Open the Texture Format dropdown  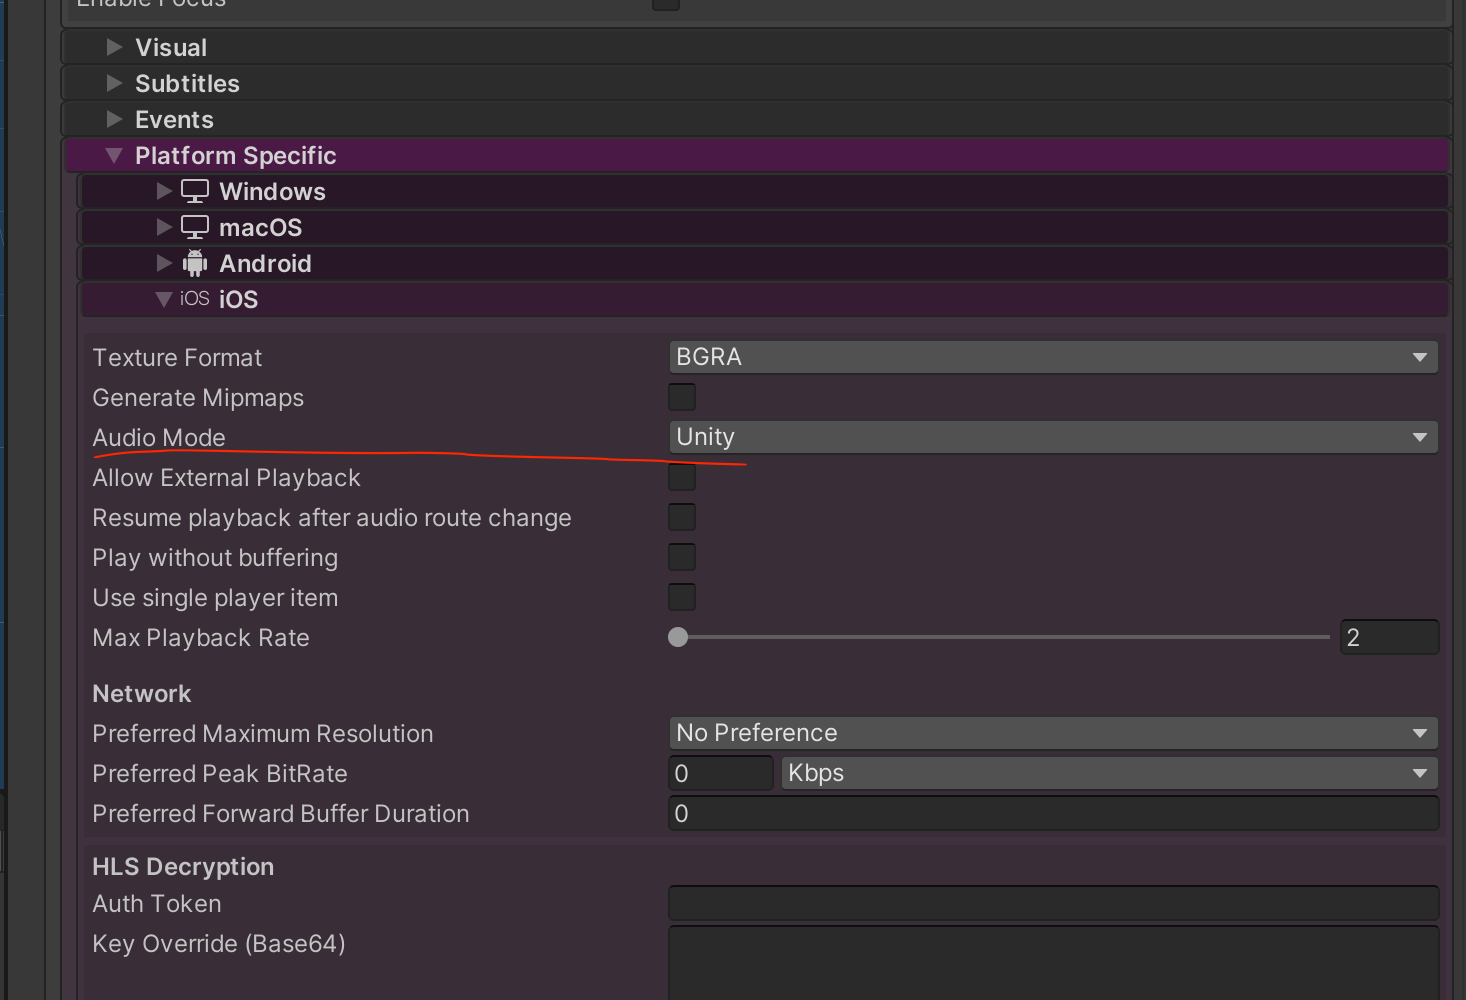tap(1053, 357)
